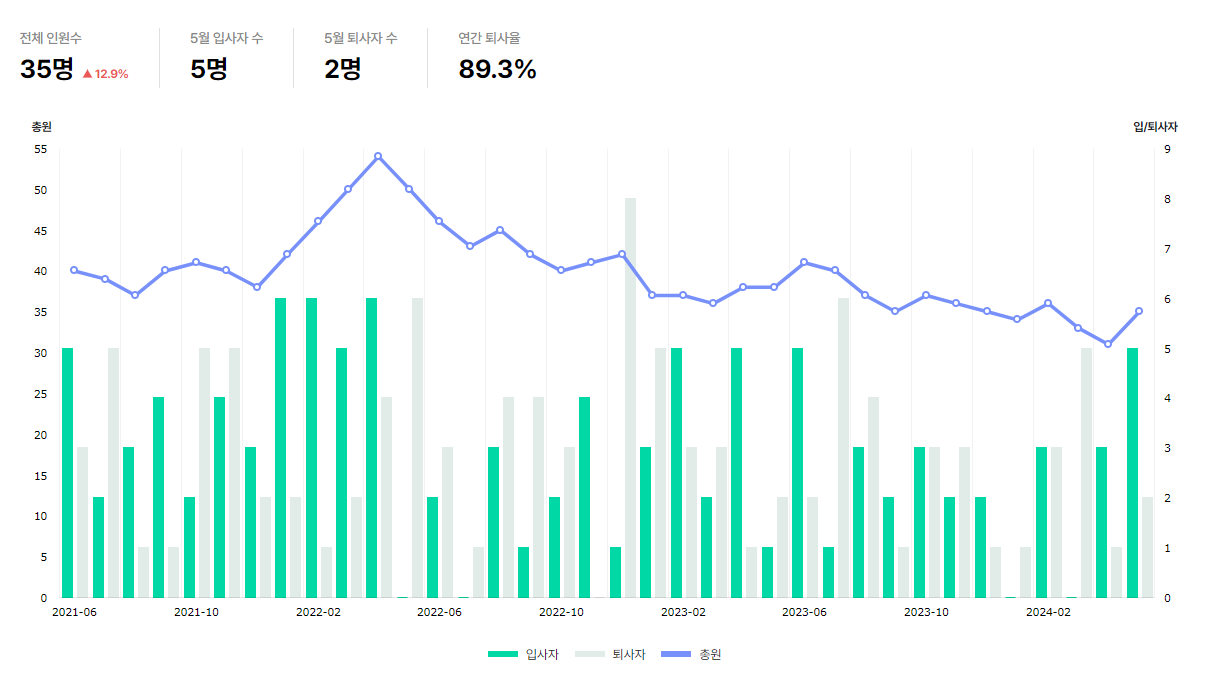This screenshot has height=689, width=1214.
Task: Click the 2022-10 x-axis label
Action: [x=561, y=612]
